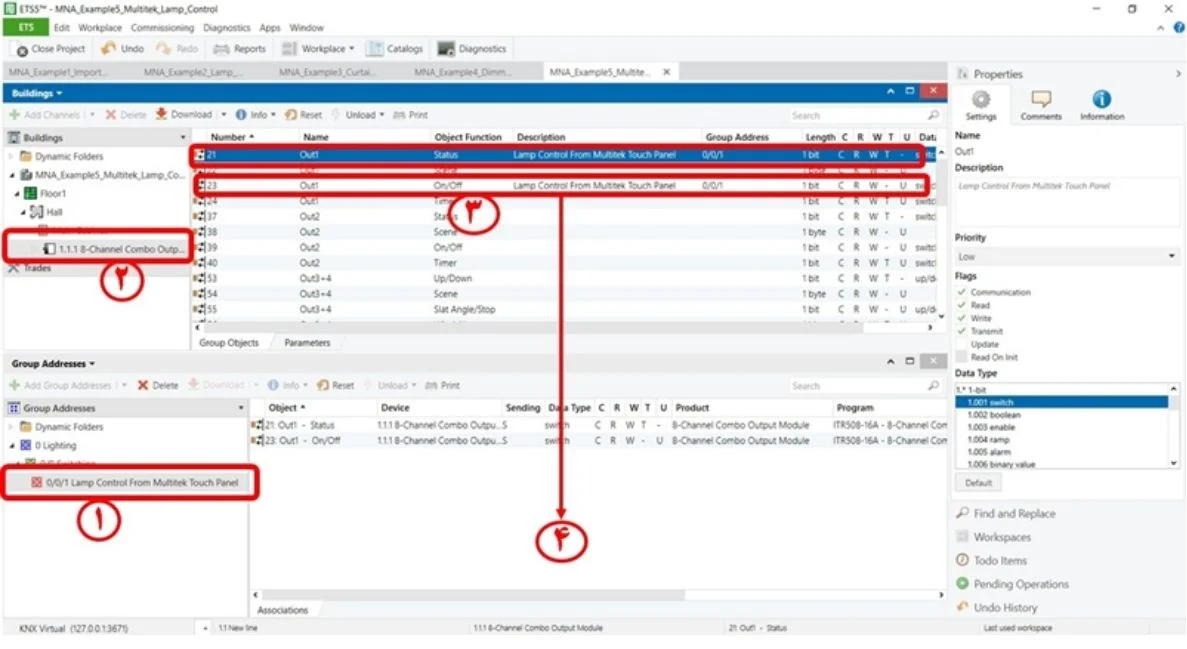Select object row 37 Out2 Status
This screenshot has width=1187, height=649.
coord(565,217)
